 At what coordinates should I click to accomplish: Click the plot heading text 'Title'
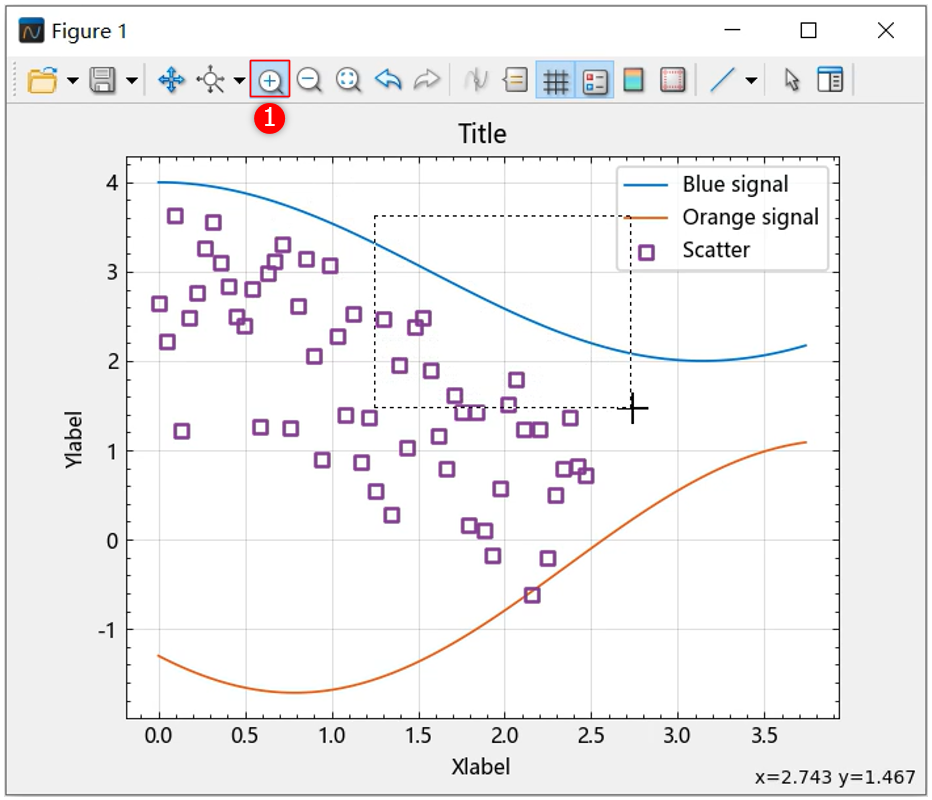click(482, 134)
